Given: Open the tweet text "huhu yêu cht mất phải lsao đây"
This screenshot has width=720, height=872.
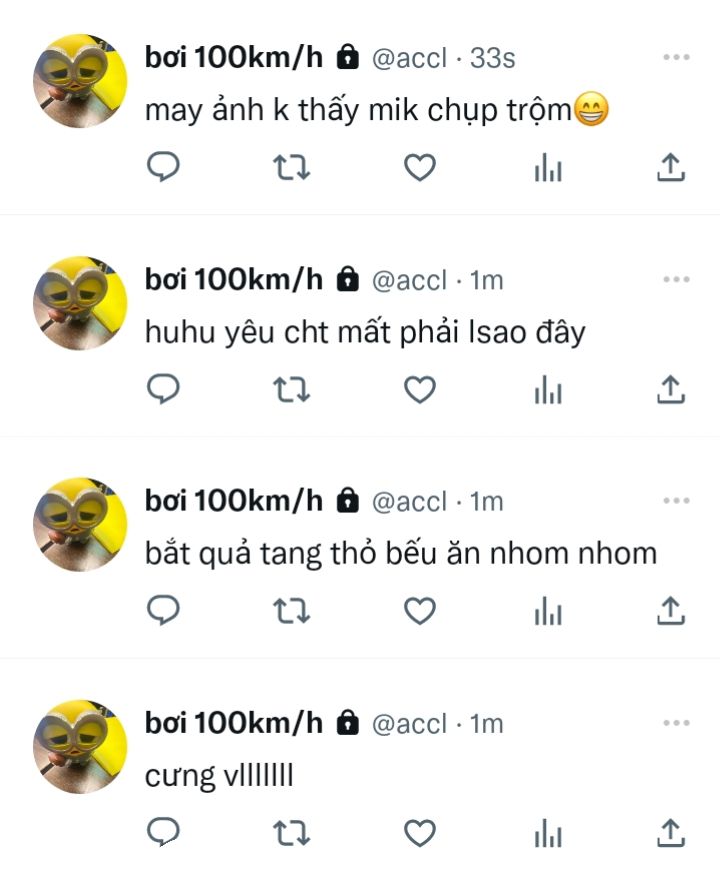Looking at the screenshot, I should coord(365,333).
